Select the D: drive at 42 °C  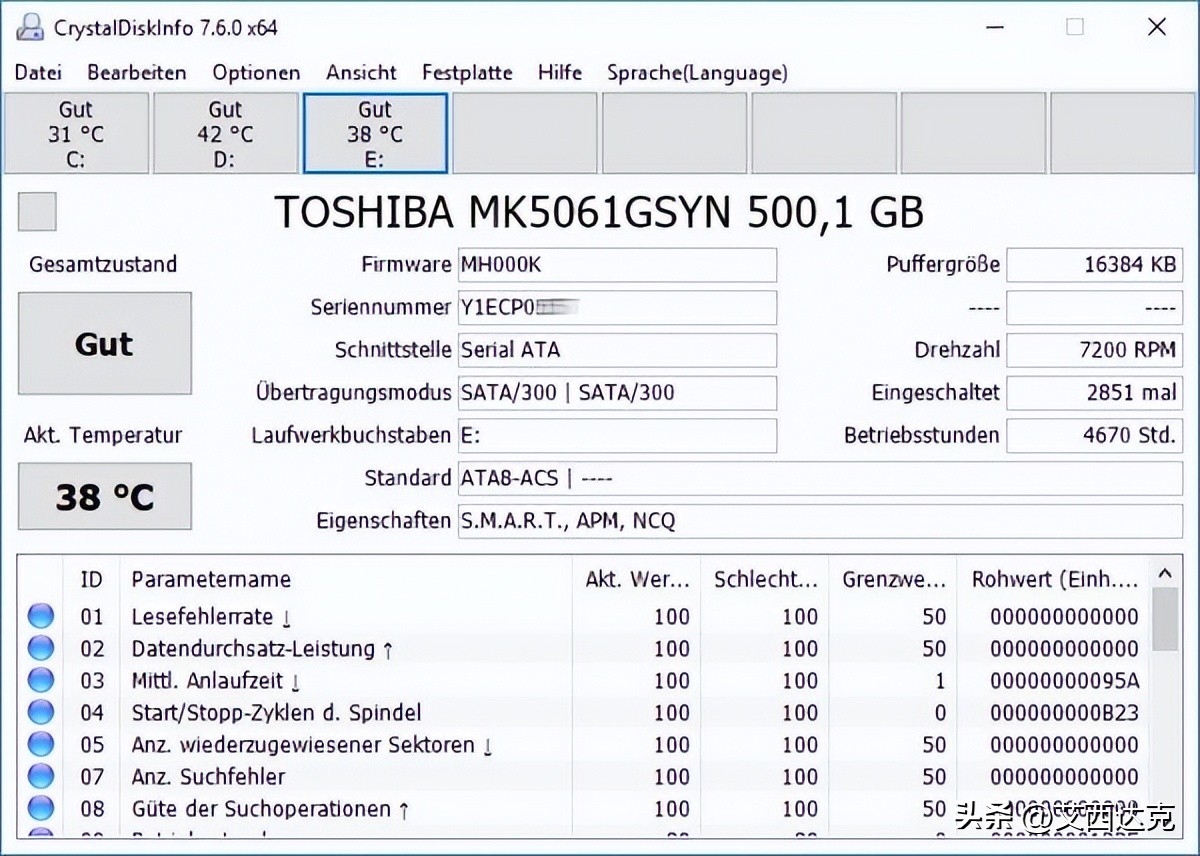226,134
